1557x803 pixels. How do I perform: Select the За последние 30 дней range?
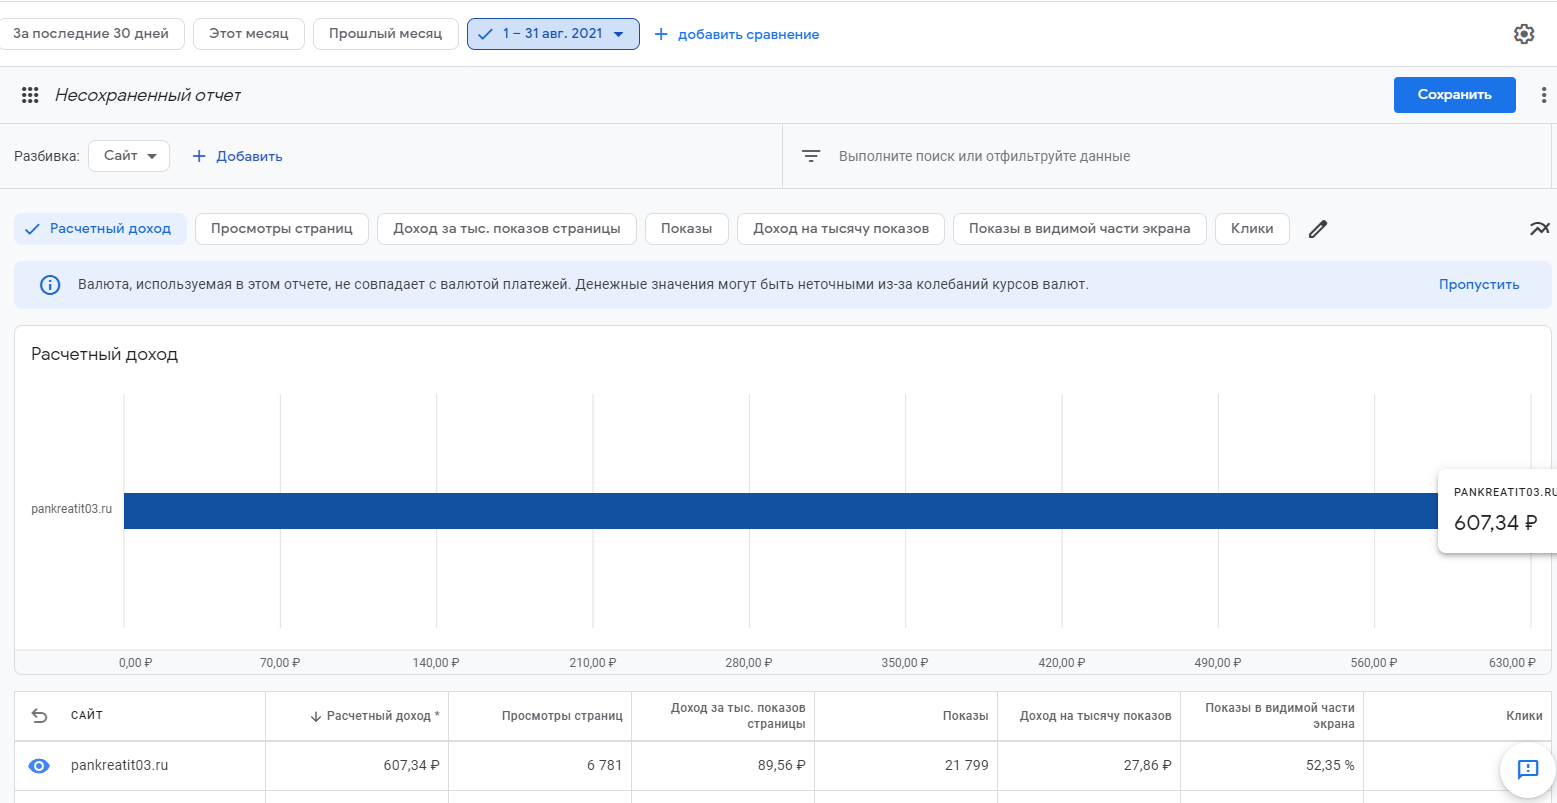tap(91, 34)
